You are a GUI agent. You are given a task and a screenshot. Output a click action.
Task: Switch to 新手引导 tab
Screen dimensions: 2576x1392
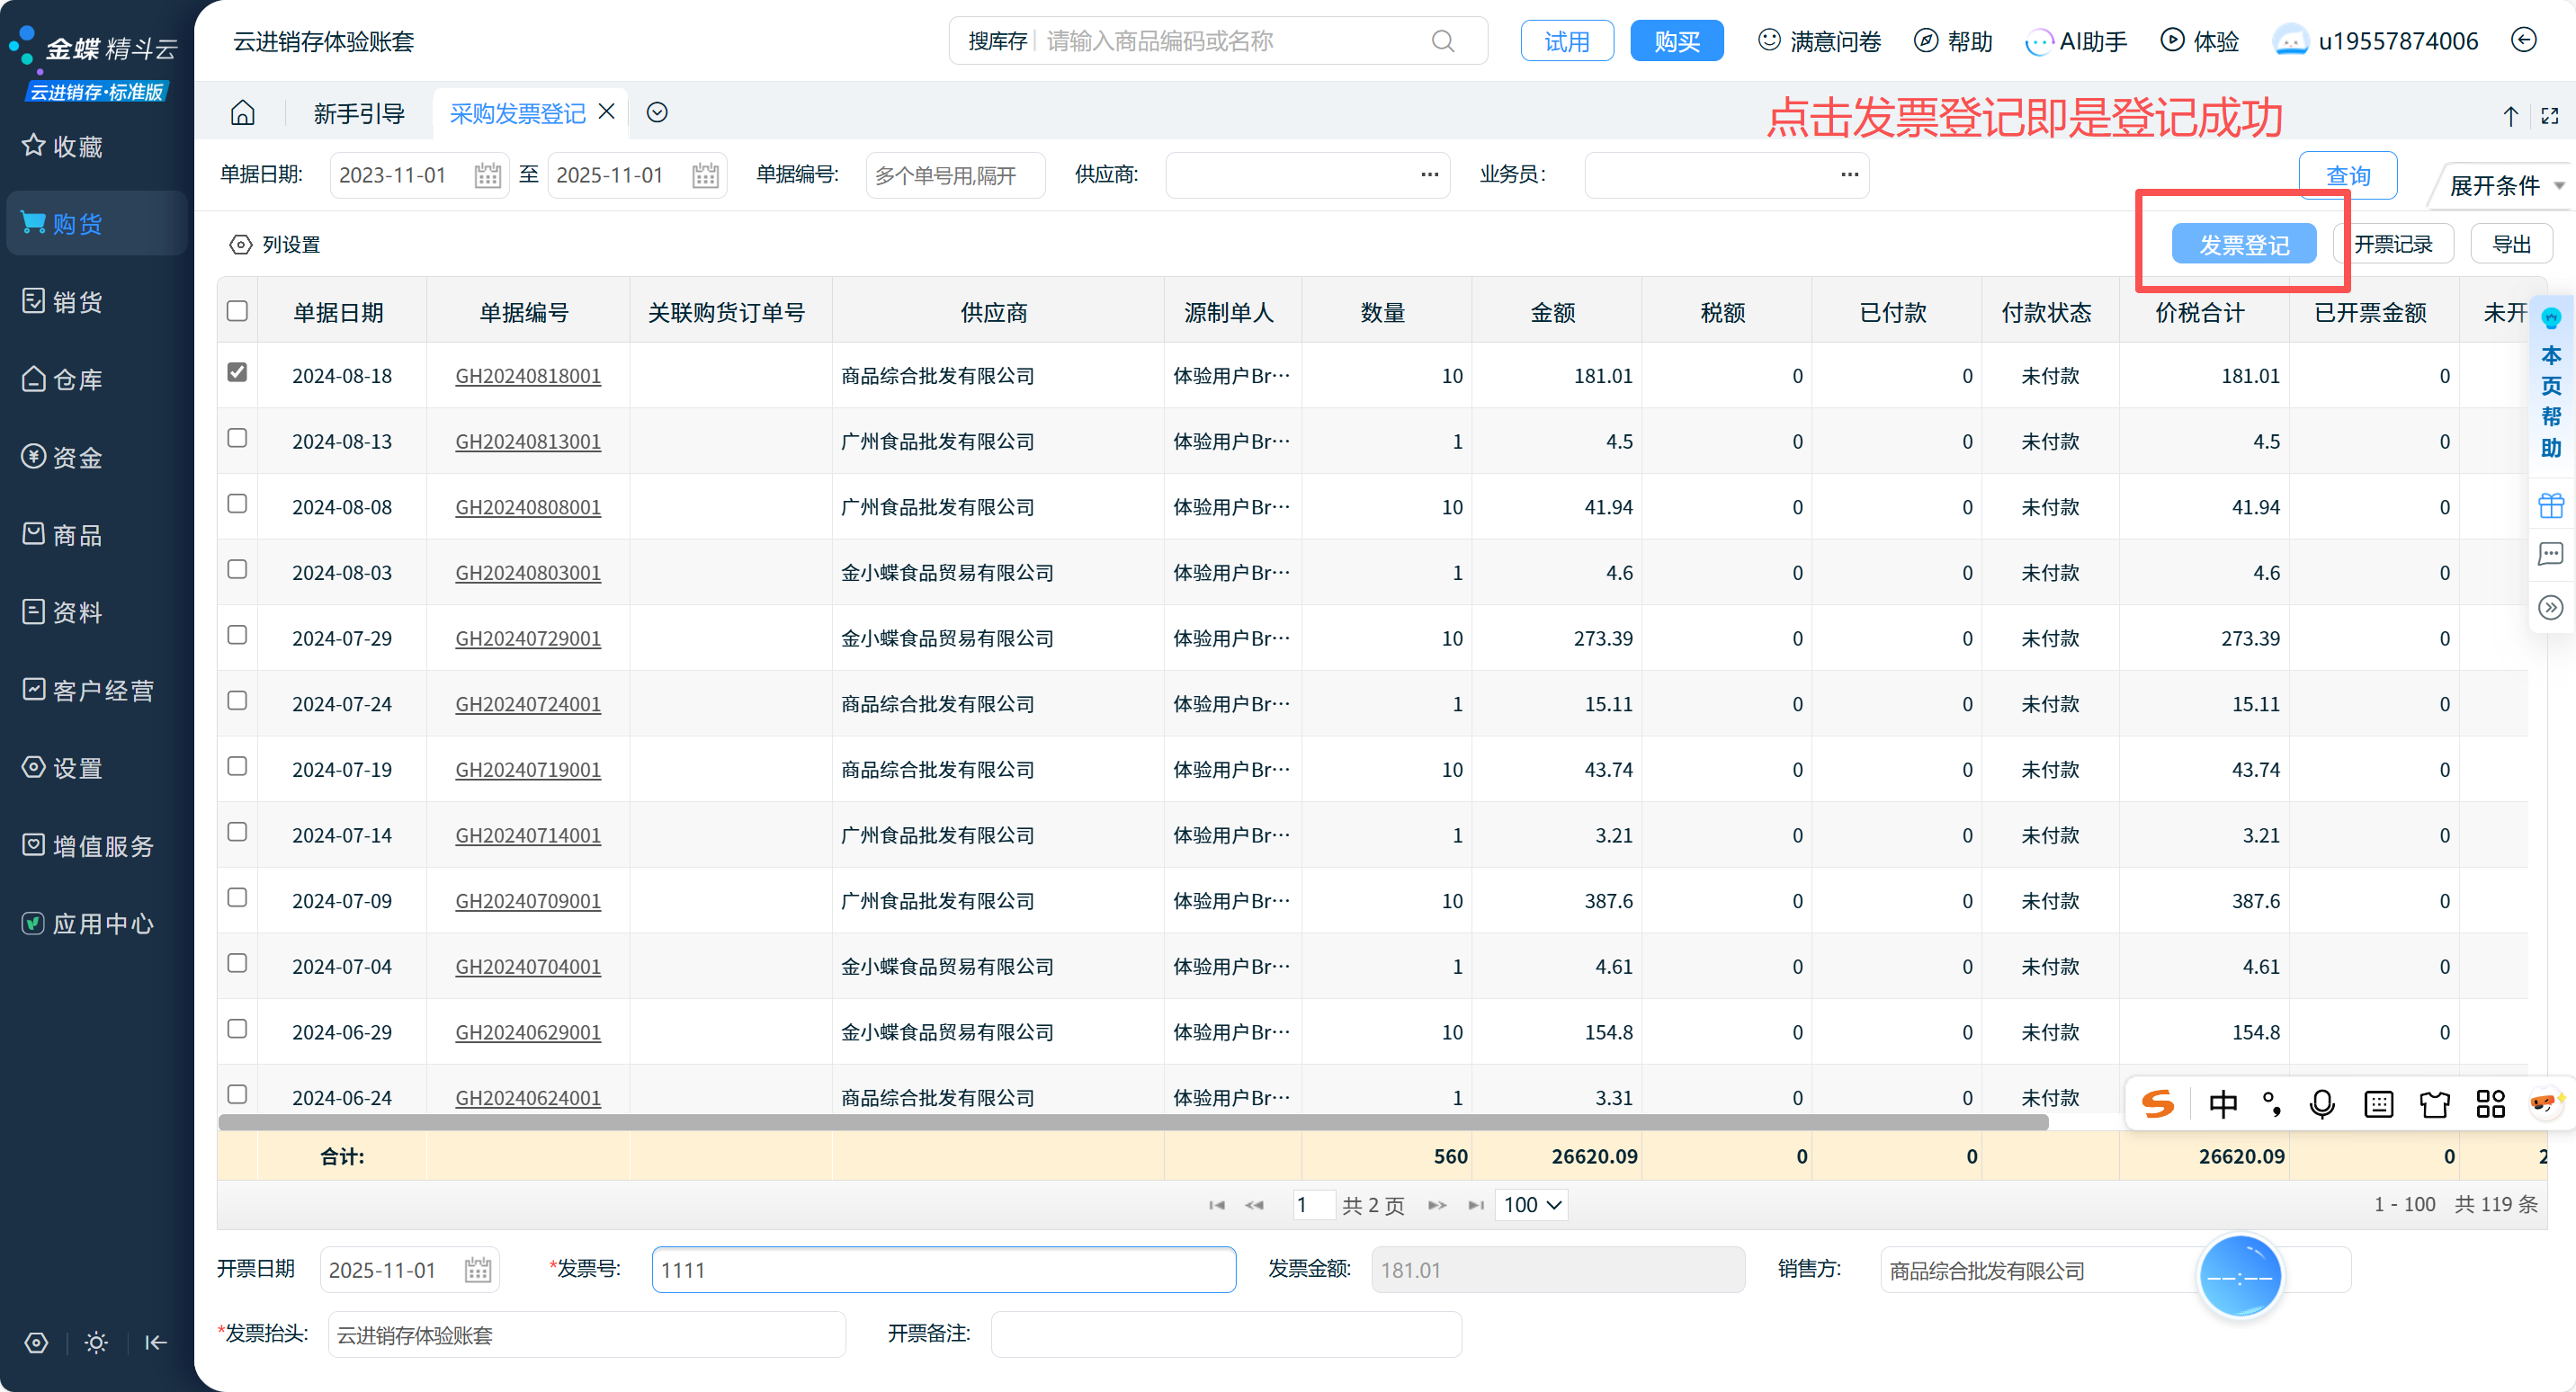pyautogui.click(x=358, y=113)
